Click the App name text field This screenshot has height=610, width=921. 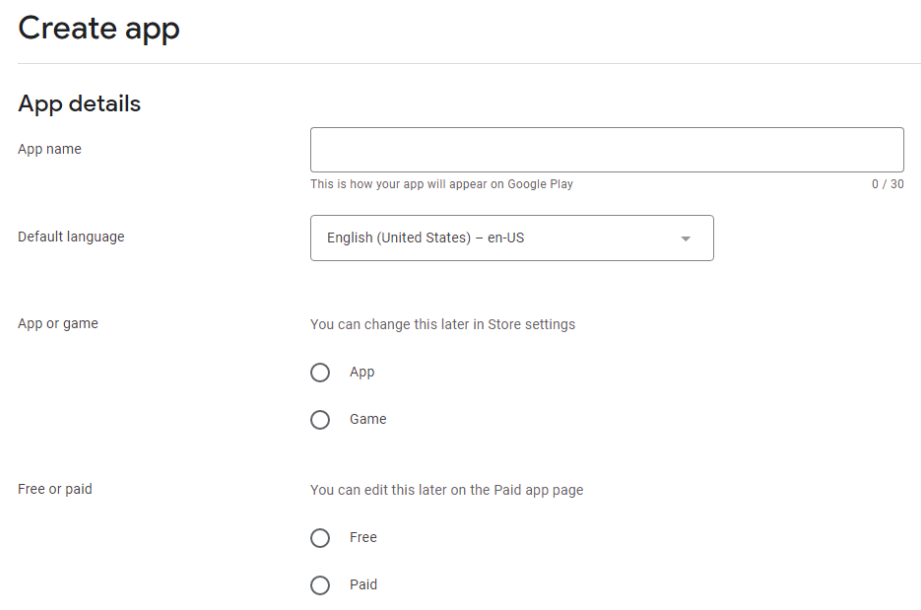(607, 150)
